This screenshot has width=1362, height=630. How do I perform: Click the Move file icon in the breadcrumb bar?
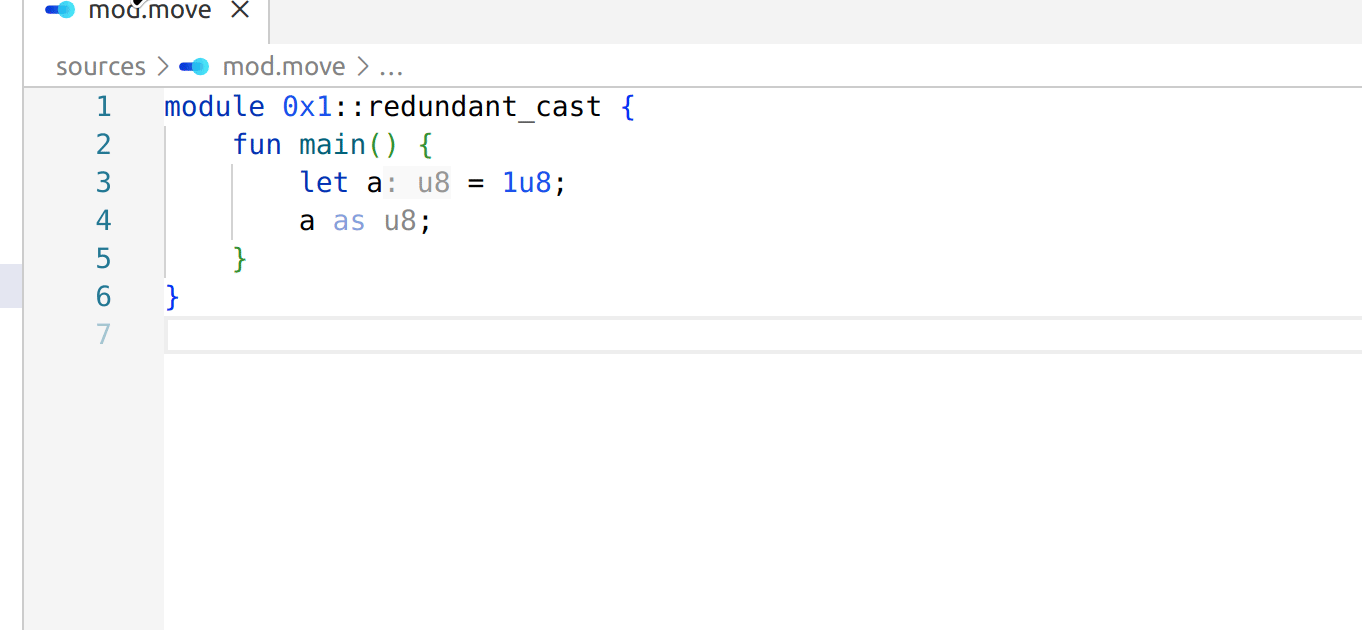[x=193, y=66]
